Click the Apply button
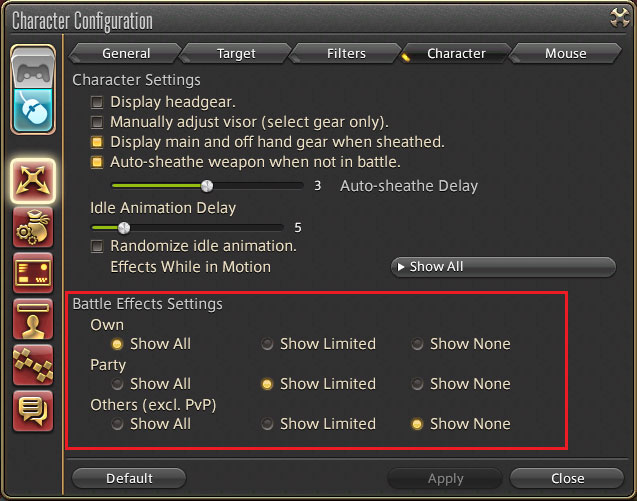This screenshot has width=637, height=501. (x=445, y=478)
